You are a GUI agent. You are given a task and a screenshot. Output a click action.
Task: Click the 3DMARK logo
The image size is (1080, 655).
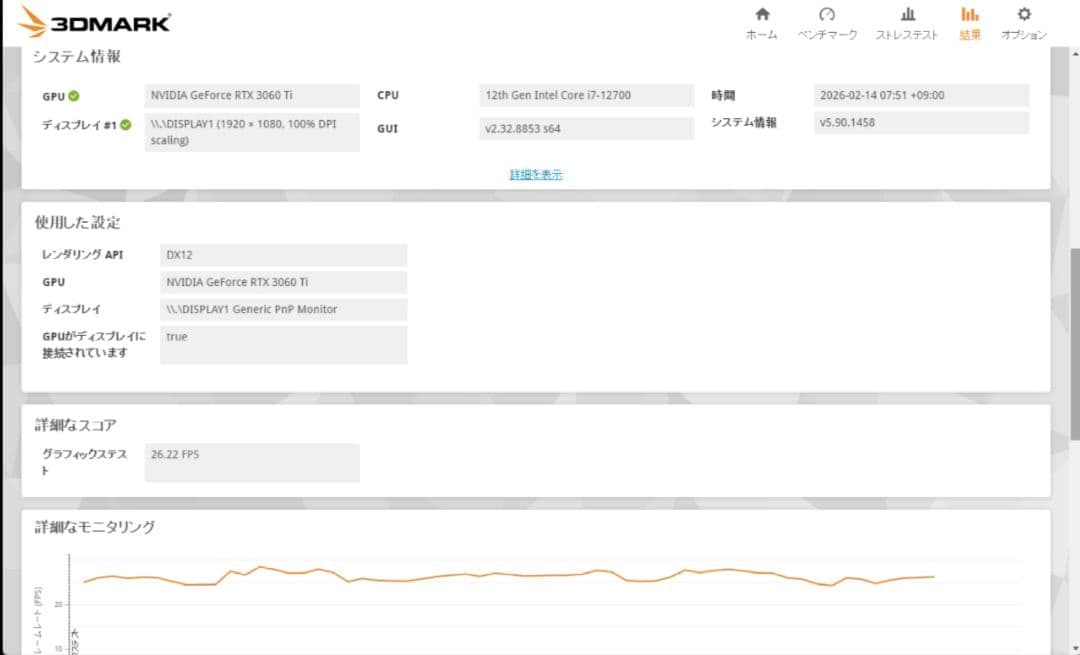click(x=95, y=20)
